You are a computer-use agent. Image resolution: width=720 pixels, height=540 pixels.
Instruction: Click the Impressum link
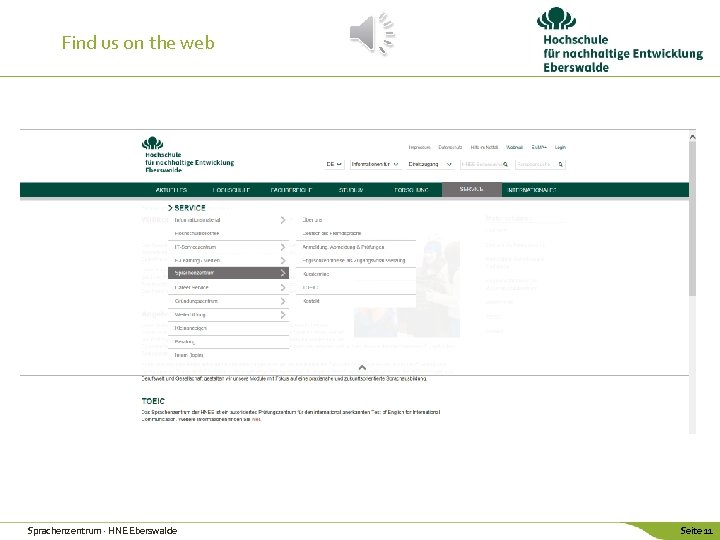coord(419,147)
